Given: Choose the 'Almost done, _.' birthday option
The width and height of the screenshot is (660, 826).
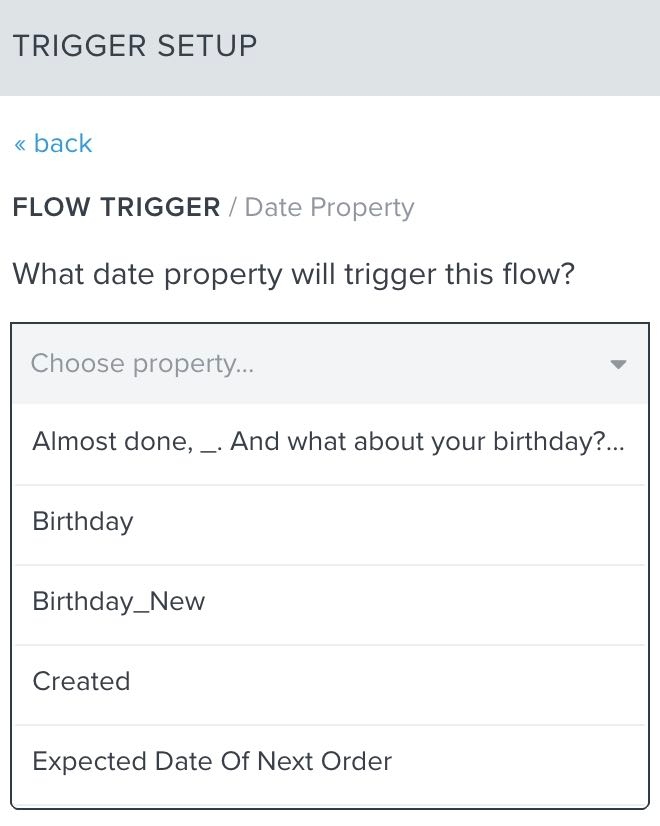Looking at the screenshot, I should click(x=329, y=442).
